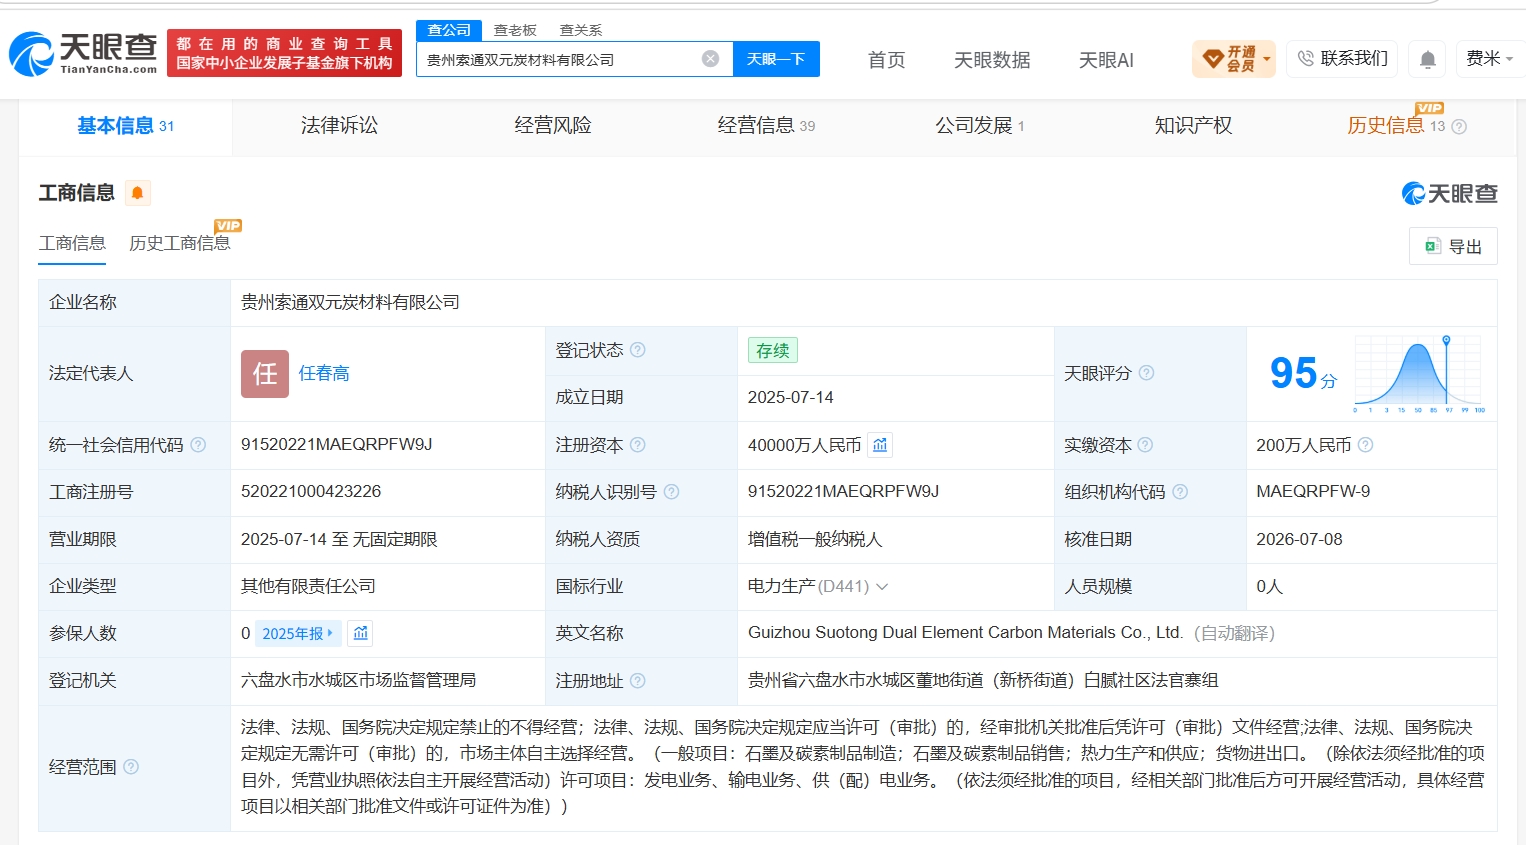Open the 经营信息 tab
Image resolution: width=1526 pixels, height=845 pixels.
(766, 126)
